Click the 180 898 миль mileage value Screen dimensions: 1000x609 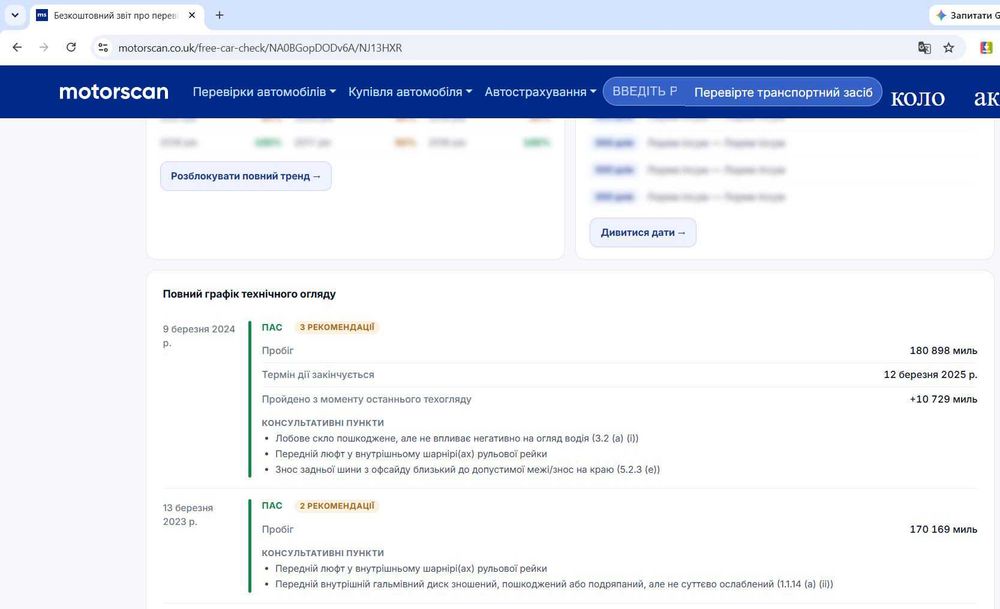[x=943, y=351]
